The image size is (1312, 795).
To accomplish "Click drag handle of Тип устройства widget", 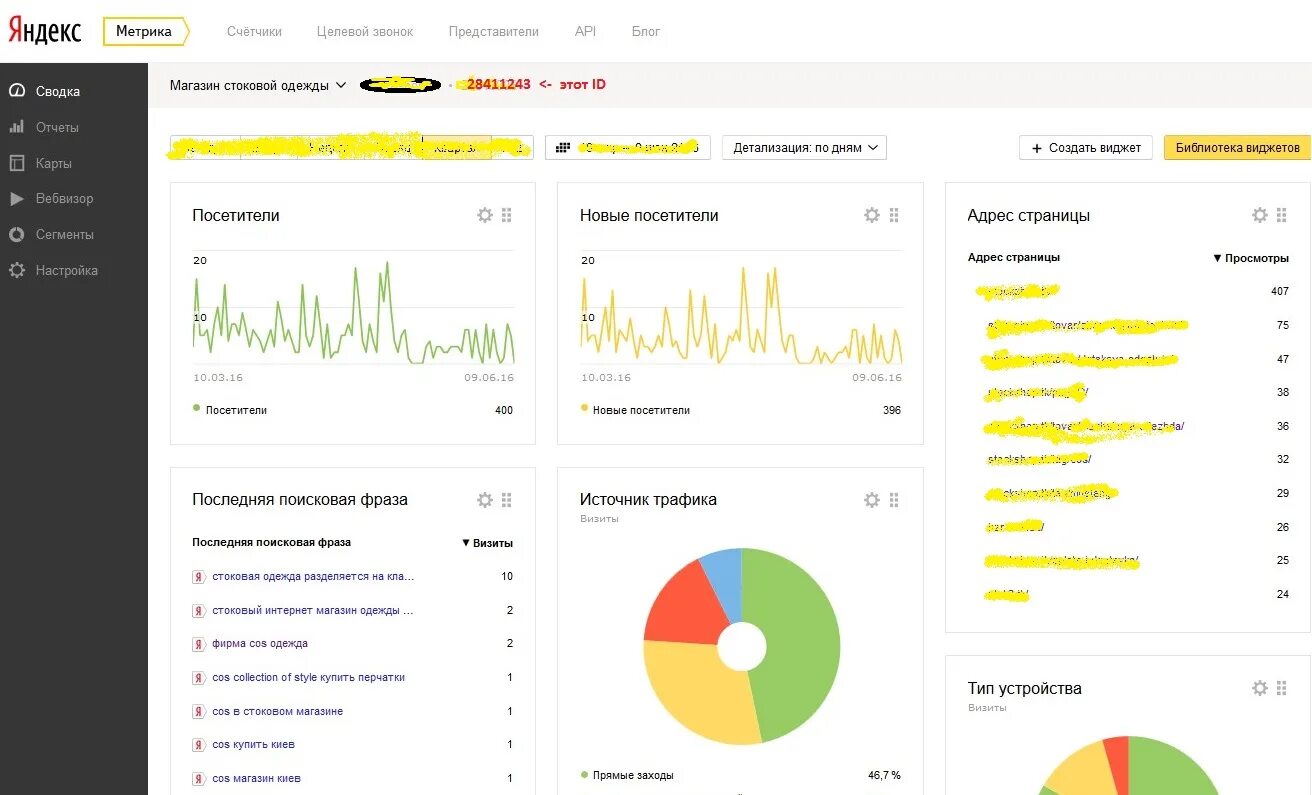I will pos(1282,688).
